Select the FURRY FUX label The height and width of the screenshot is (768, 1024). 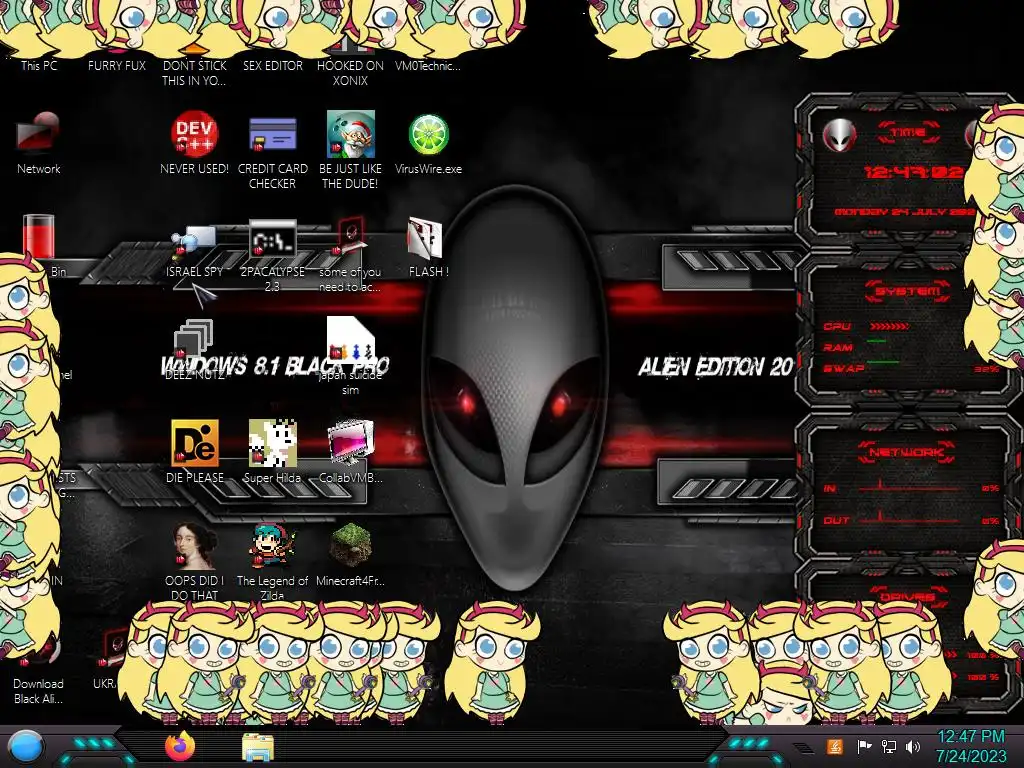click(x=117, y=65)
